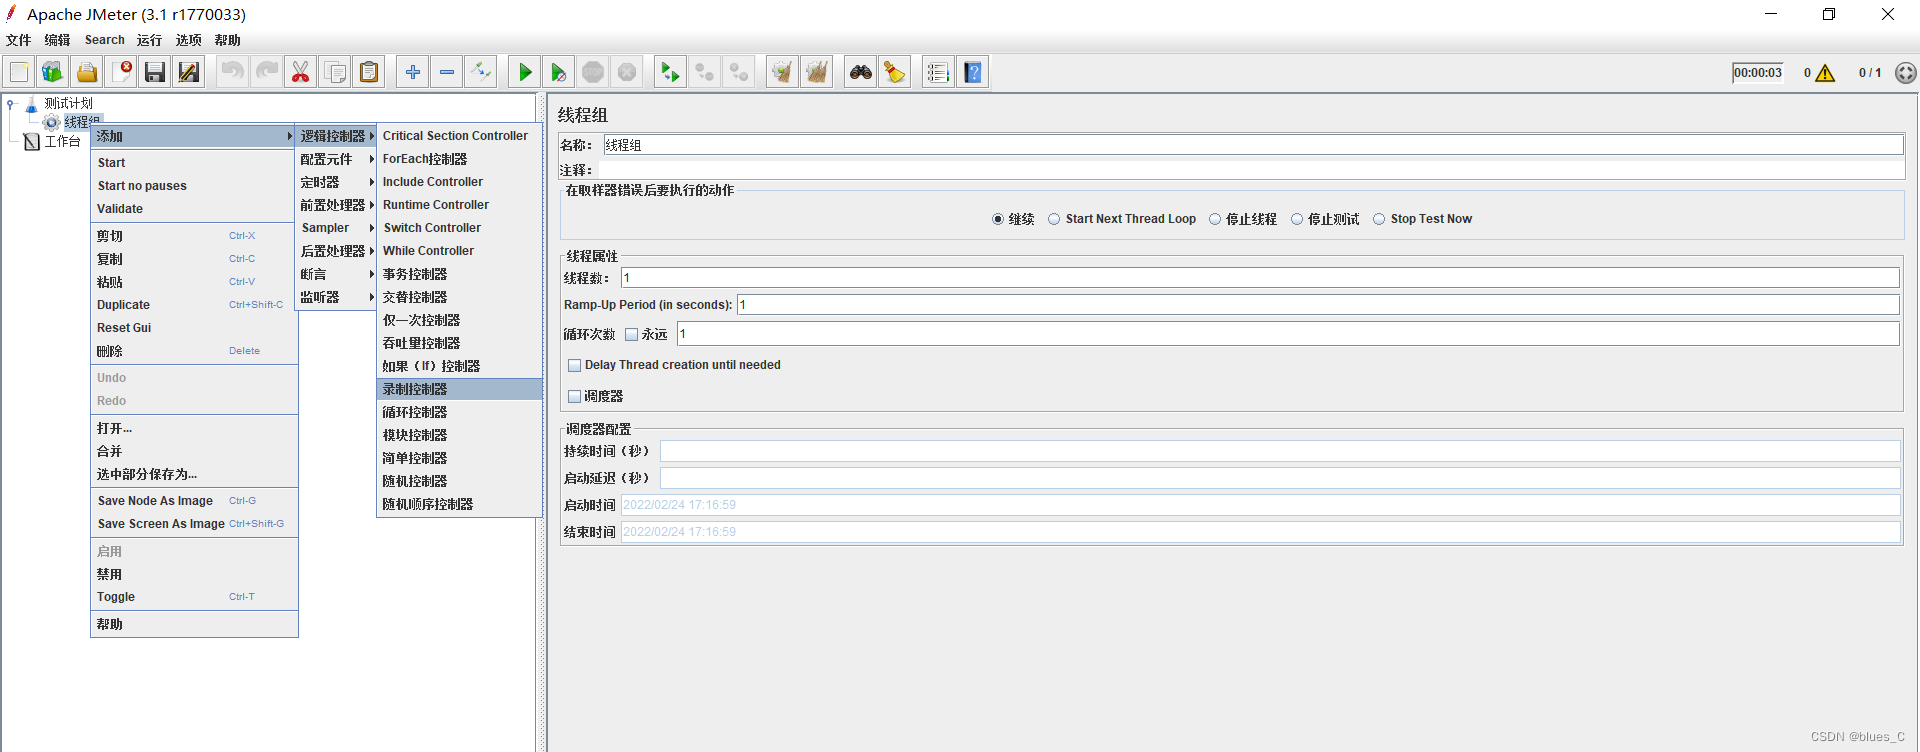This screenshot has width=1920, height=752.
Task: Create a new test plan via toolbar
Action: pos(19,72)
